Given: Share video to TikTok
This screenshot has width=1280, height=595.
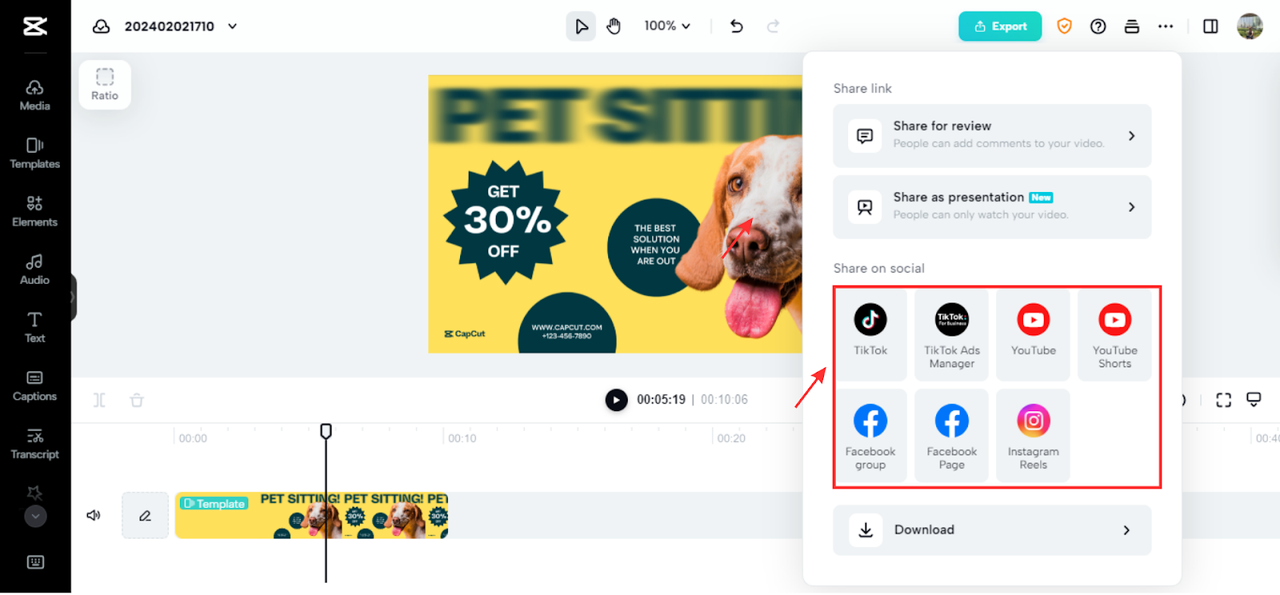Looking at the screenshot, I should click(x=870, y=334).
